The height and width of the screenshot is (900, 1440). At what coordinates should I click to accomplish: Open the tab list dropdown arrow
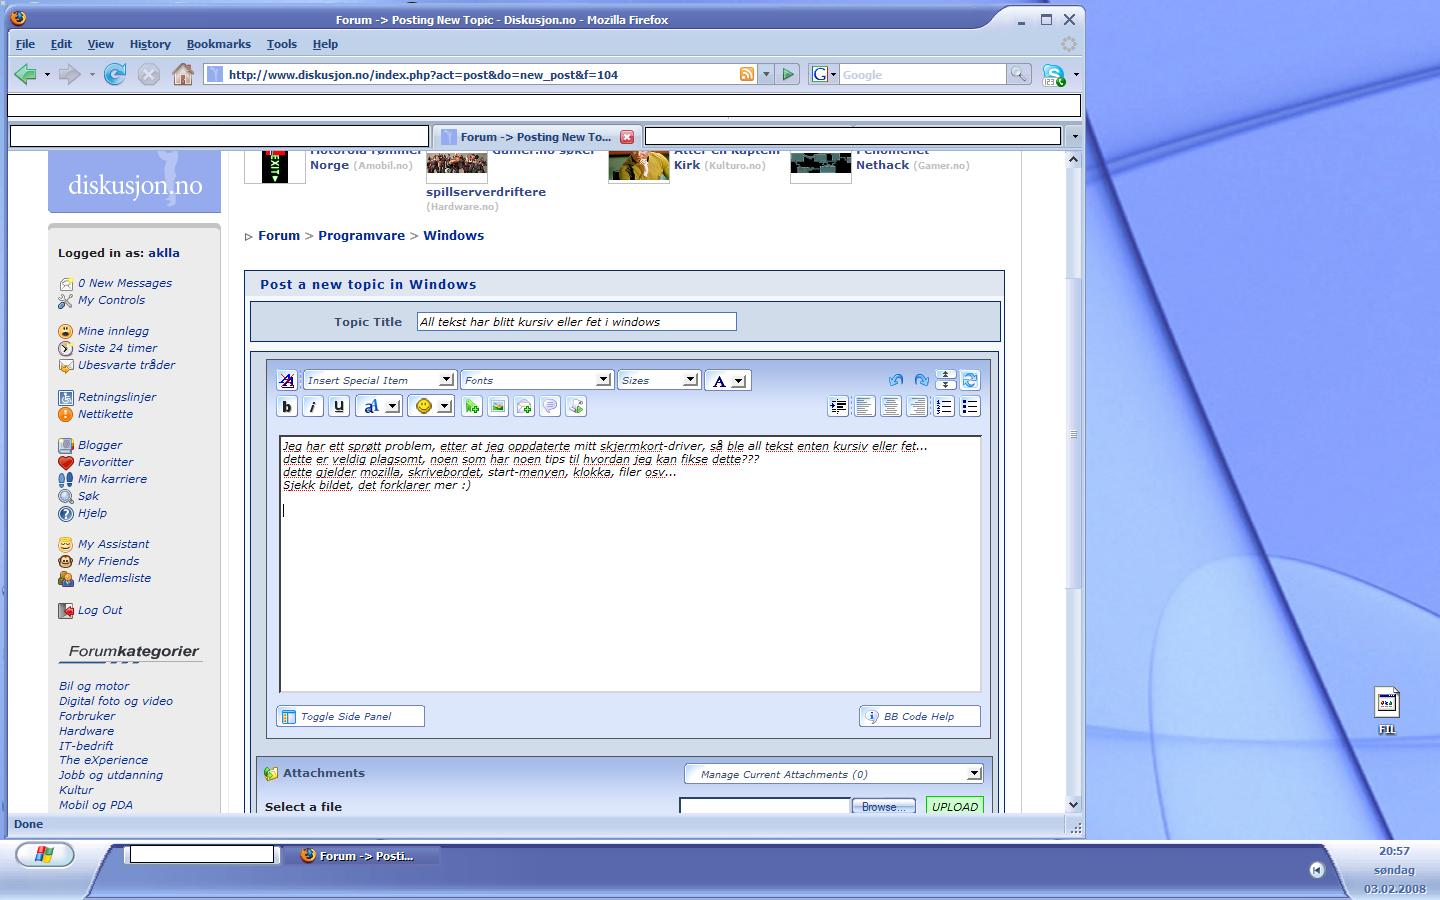[x=1074, y=136]
